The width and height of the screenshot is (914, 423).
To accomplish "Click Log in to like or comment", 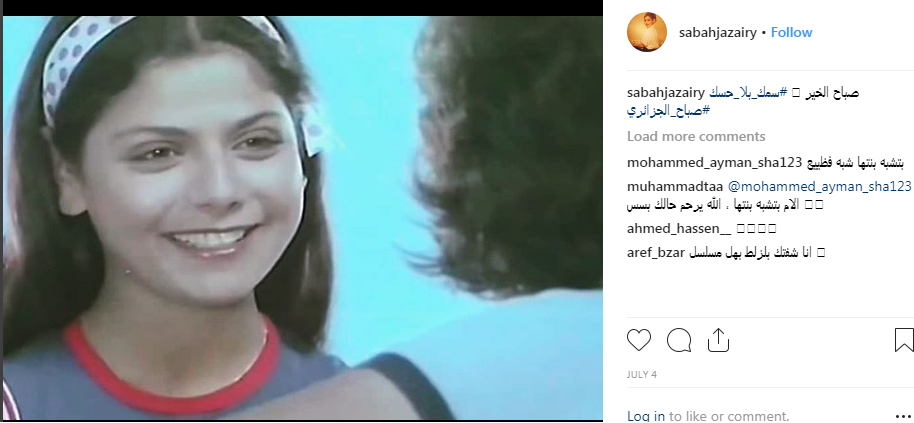I will tap(646, 416).
